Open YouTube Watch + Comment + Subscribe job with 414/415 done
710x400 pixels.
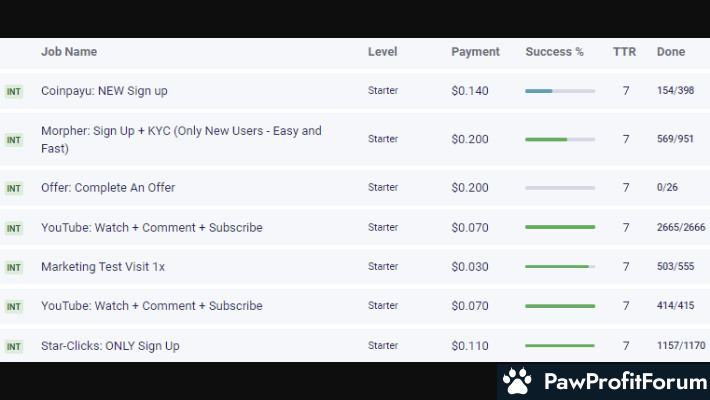click(152, 306)
